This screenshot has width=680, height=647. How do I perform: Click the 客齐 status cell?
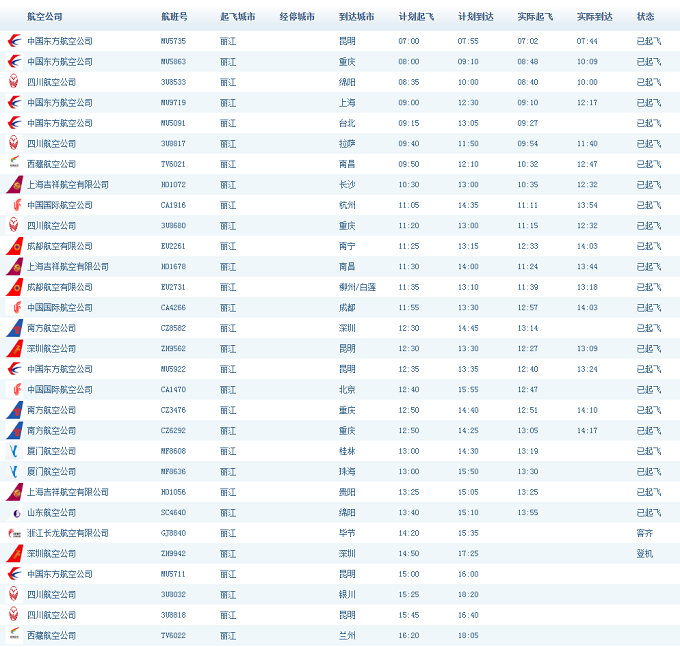(x=644, y=533)
